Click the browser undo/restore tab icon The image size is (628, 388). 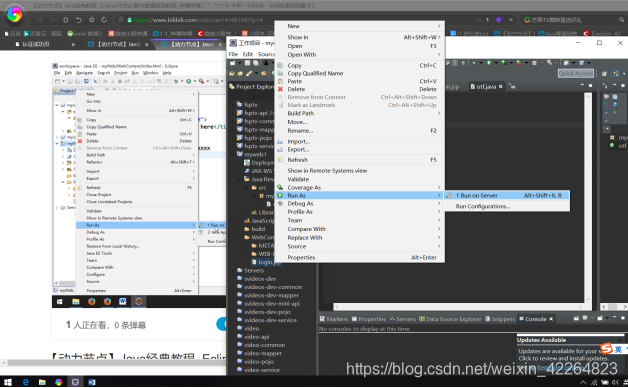click(78, 20)
